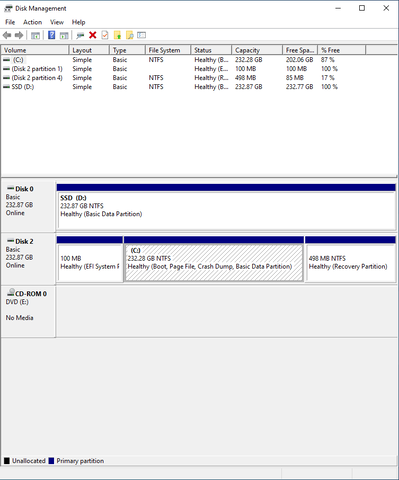Image resolution: width=399 pixels, height=480 pixels.
Task: Click the Primary partition legend label
Action: 80,461
